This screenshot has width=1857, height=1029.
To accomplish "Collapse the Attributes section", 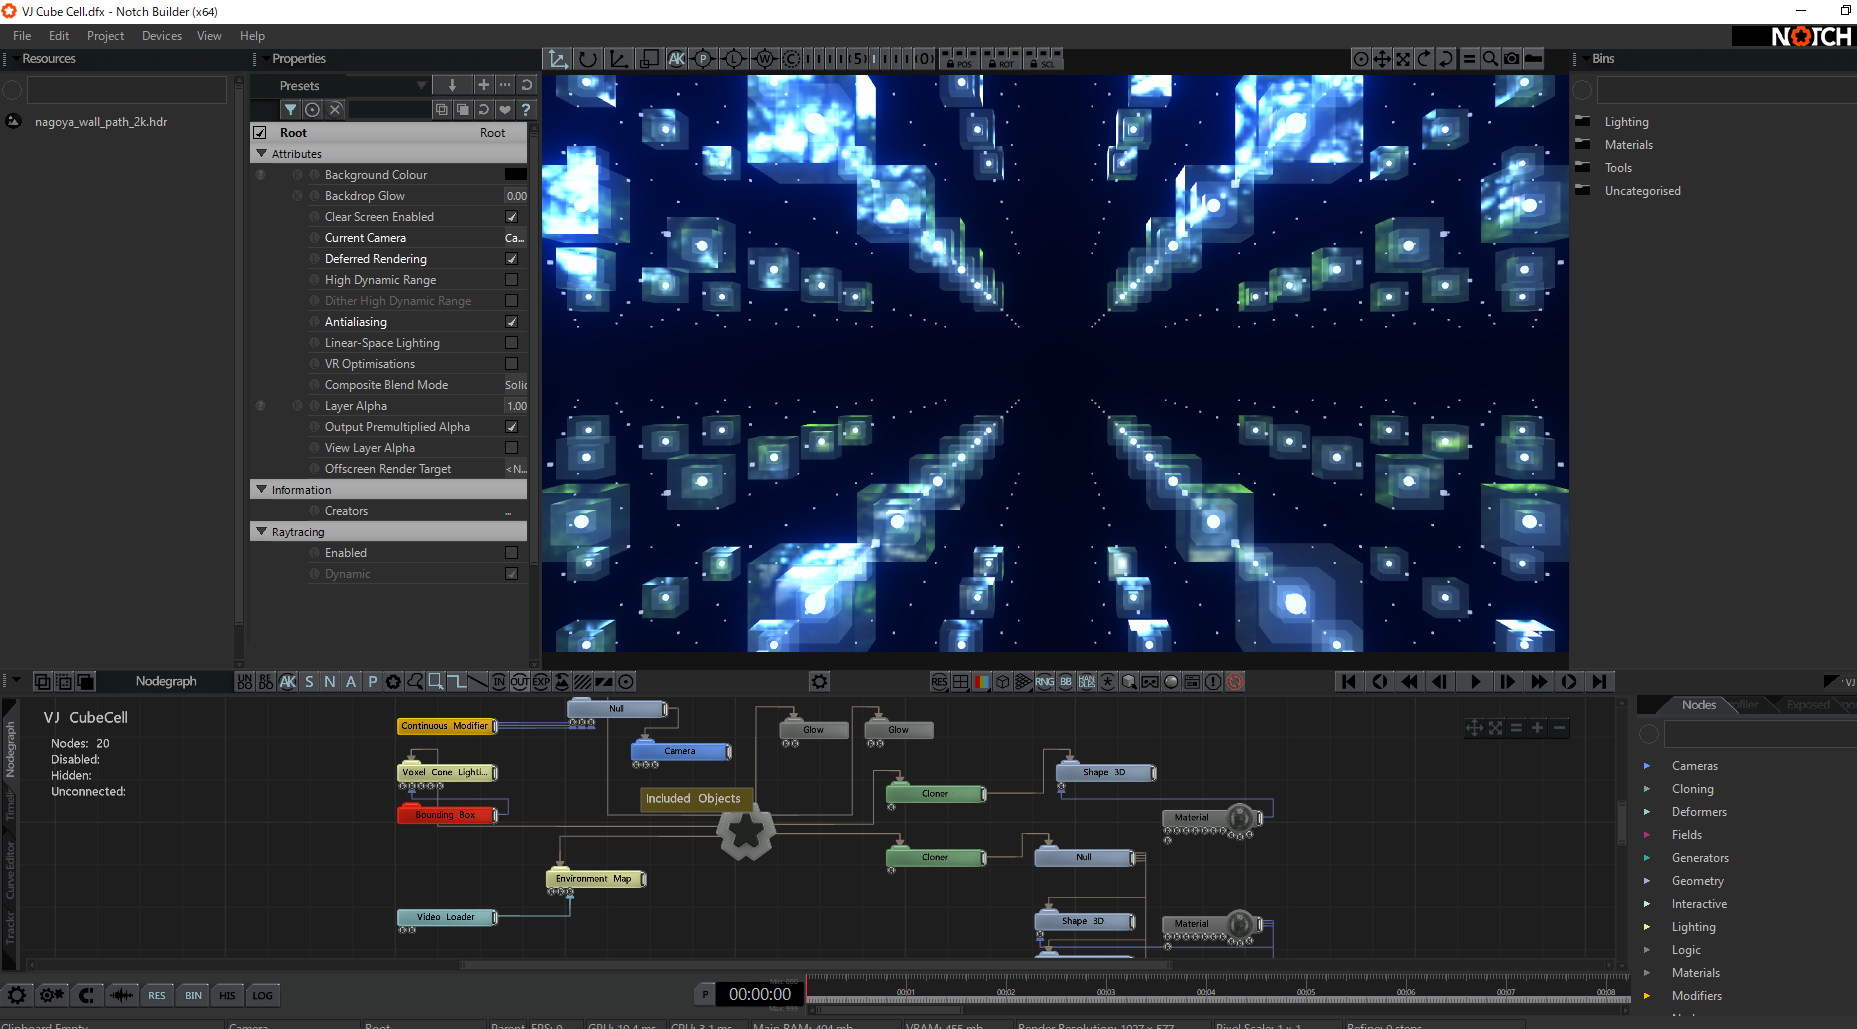I will (262, 154).
